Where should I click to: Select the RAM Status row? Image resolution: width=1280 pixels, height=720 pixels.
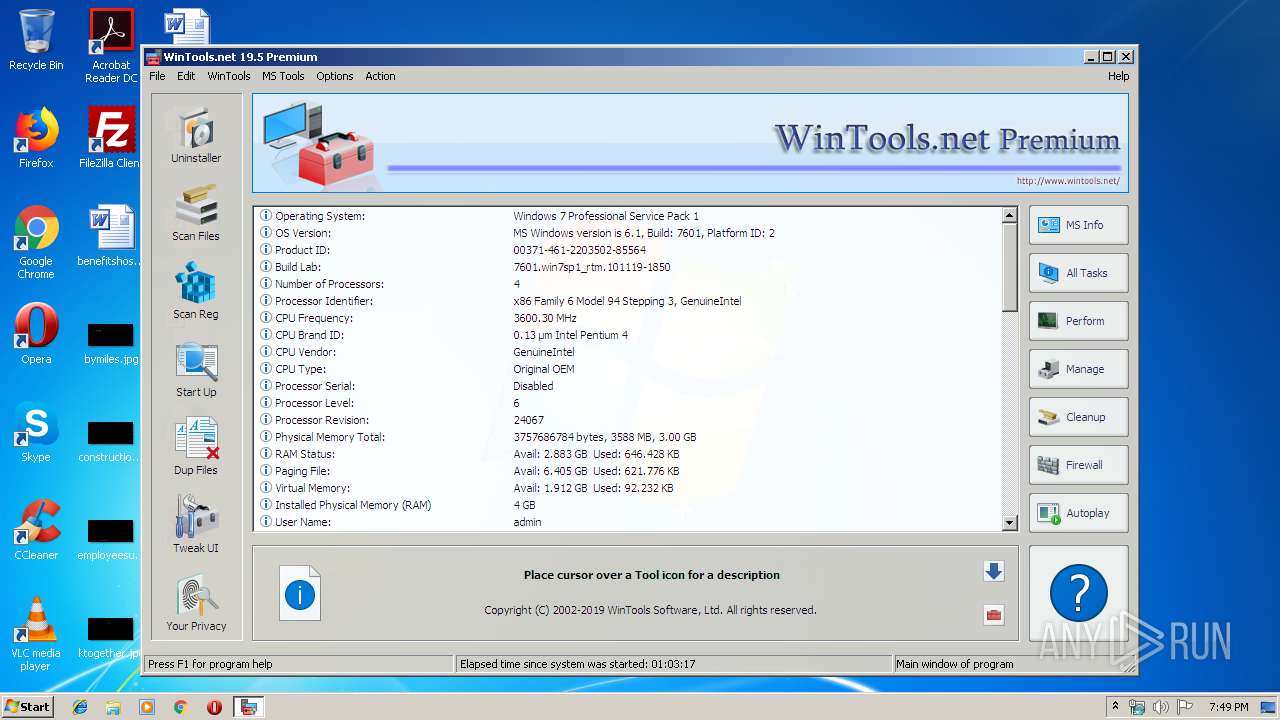[x=629, y=454]
